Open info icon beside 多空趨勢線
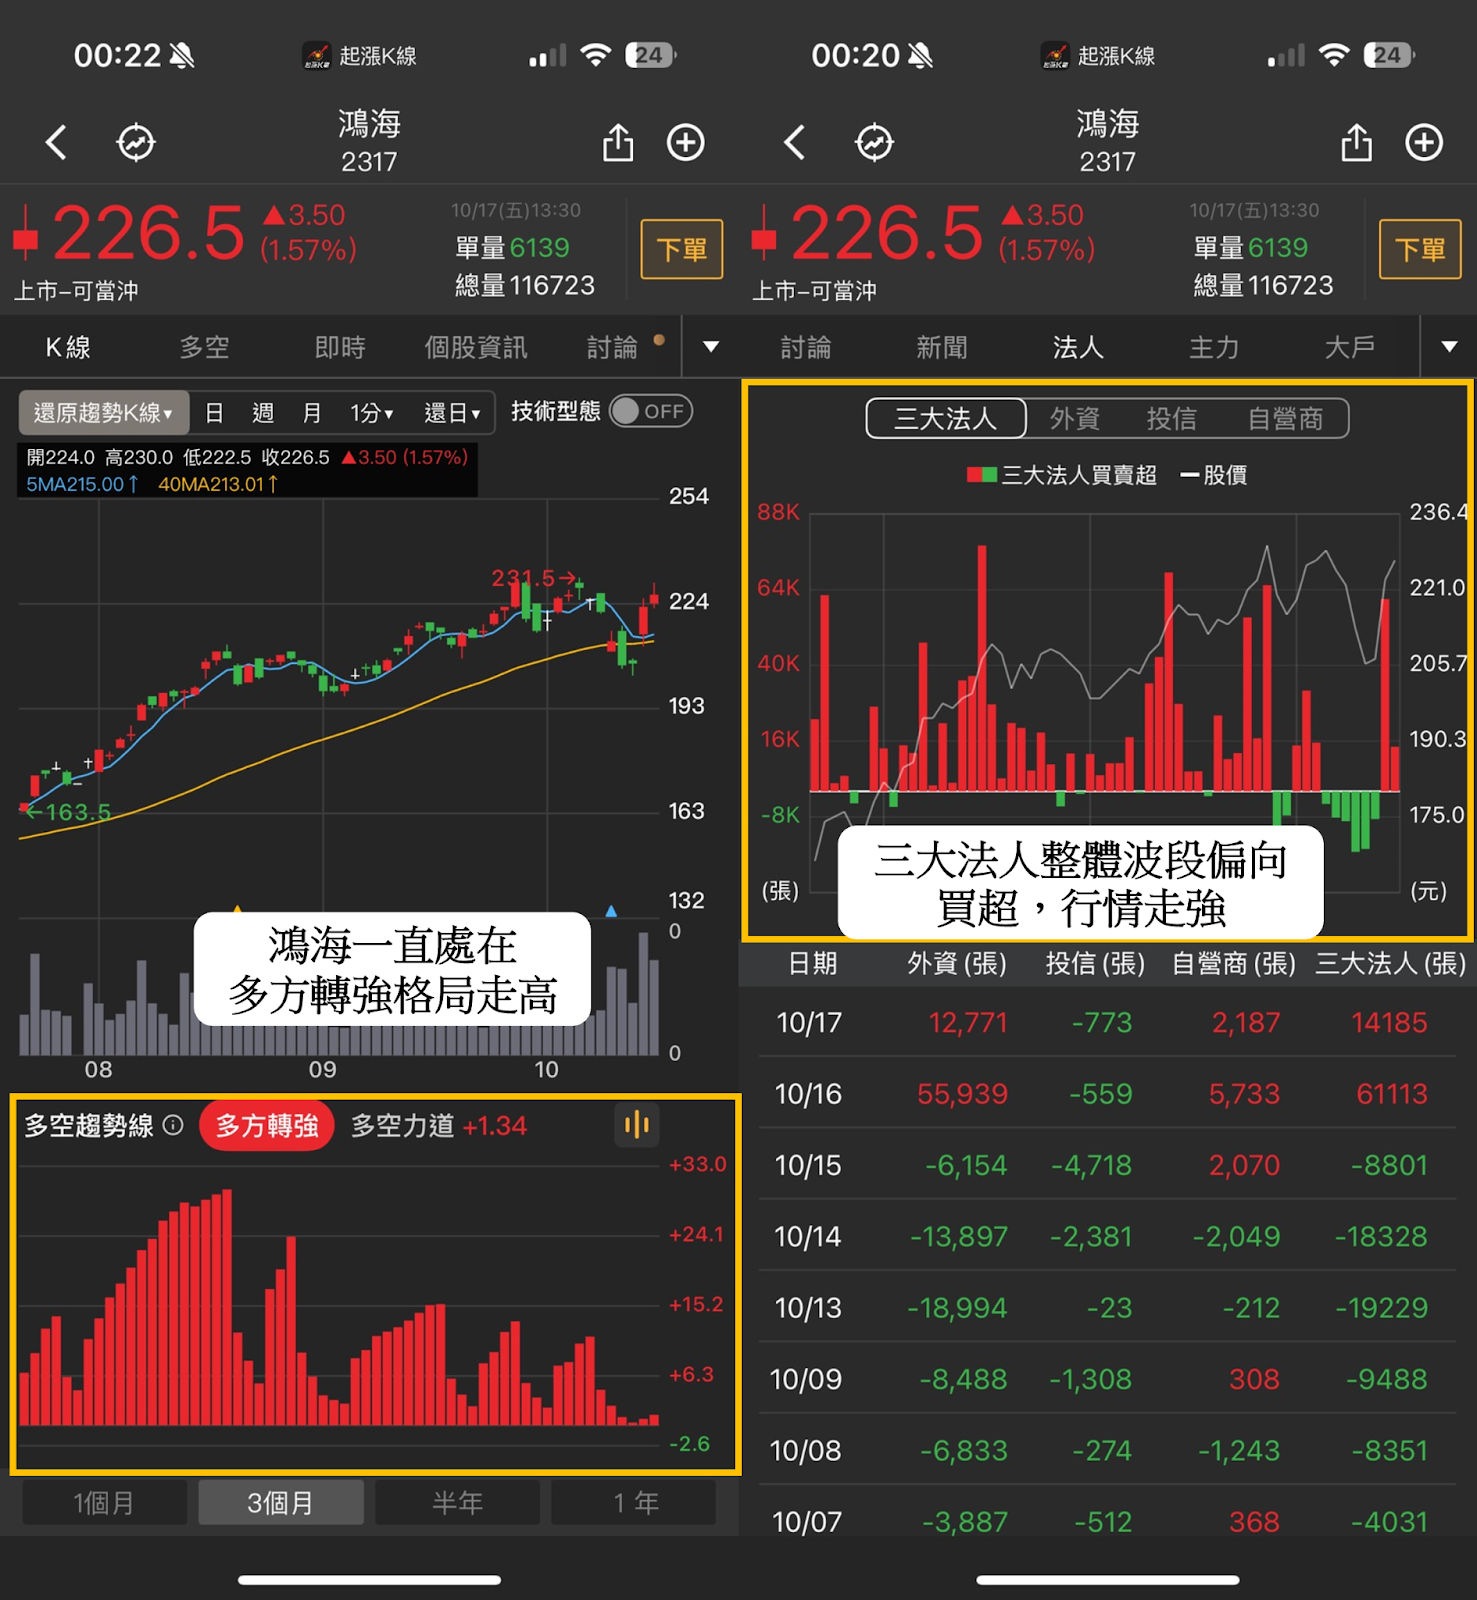 [x=173, y=1125]
